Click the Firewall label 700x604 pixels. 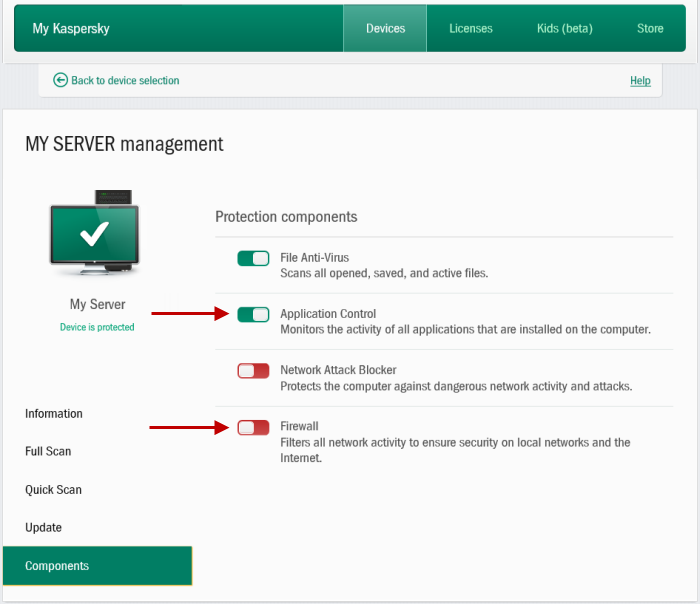coord(299,426)
